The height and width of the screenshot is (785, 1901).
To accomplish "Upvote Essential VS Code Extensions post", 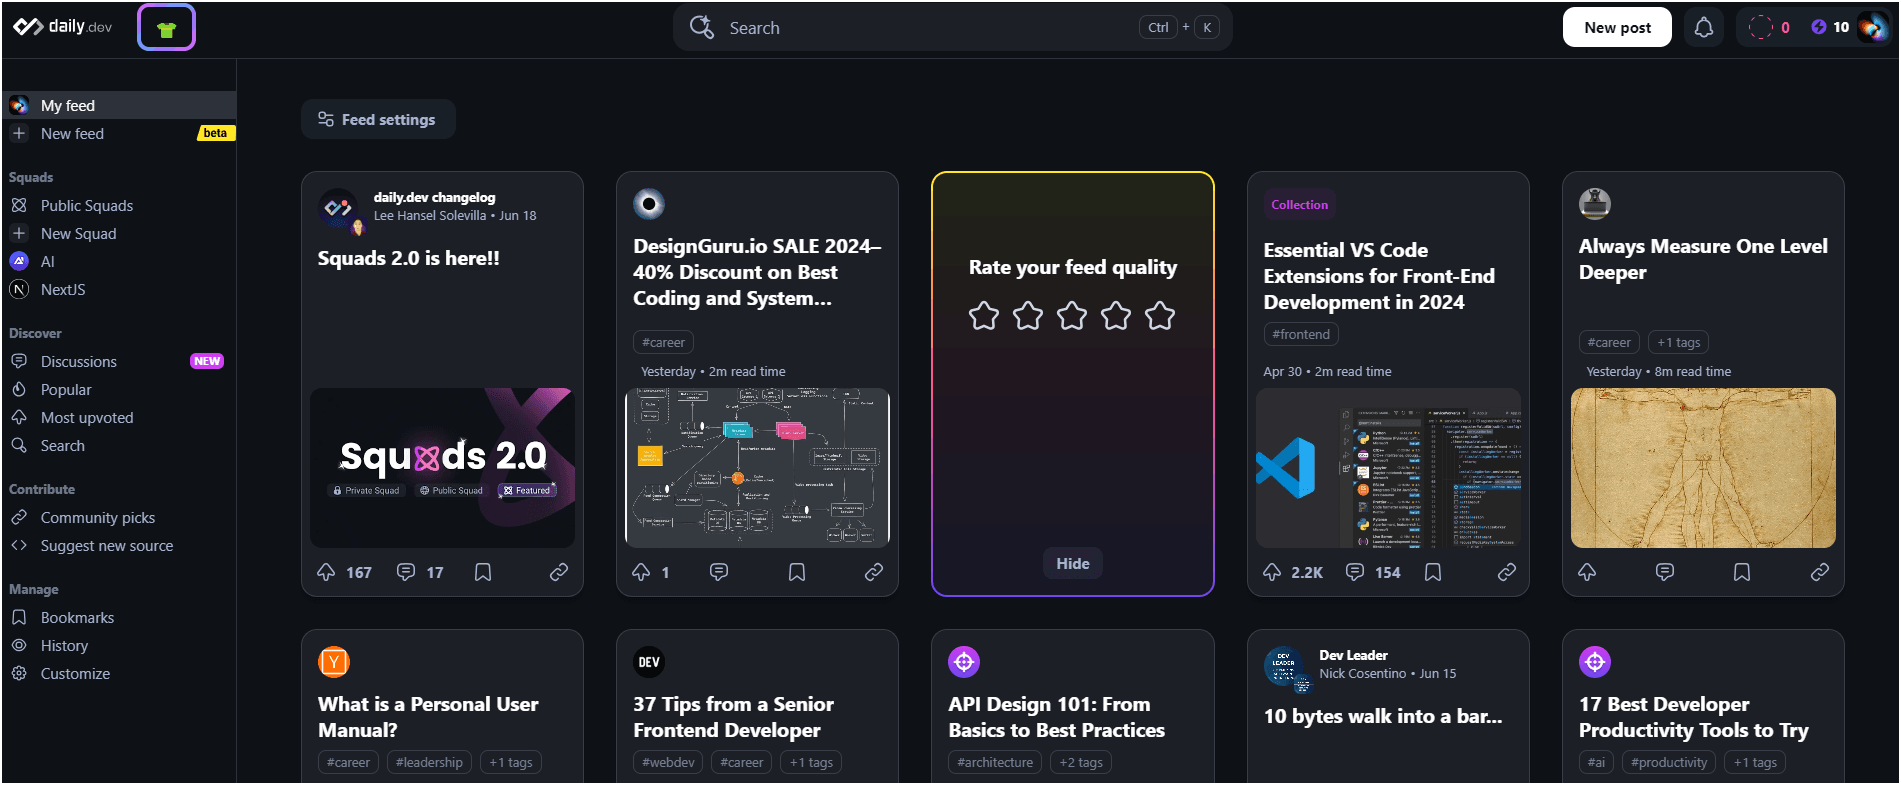I will click(x=1272, y=572).
